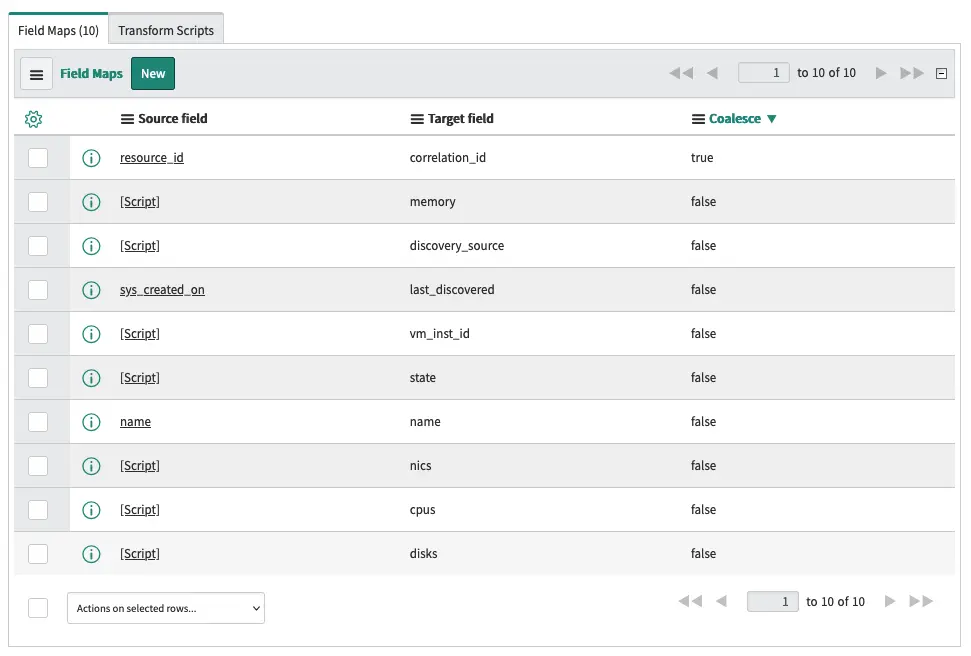This screenshot has width=971, height=656.
Task: Go to next page in top pagination
Action: (x=881, y=73)
